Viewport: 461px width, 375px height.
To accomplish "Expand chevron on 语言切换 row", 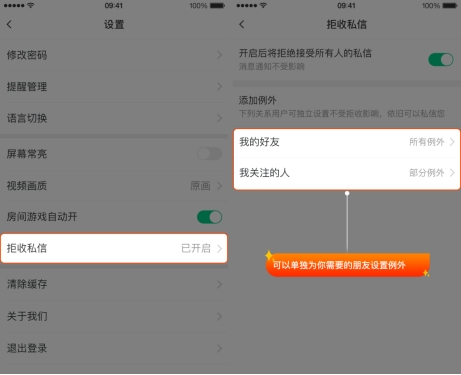I will tap(219, 118).
